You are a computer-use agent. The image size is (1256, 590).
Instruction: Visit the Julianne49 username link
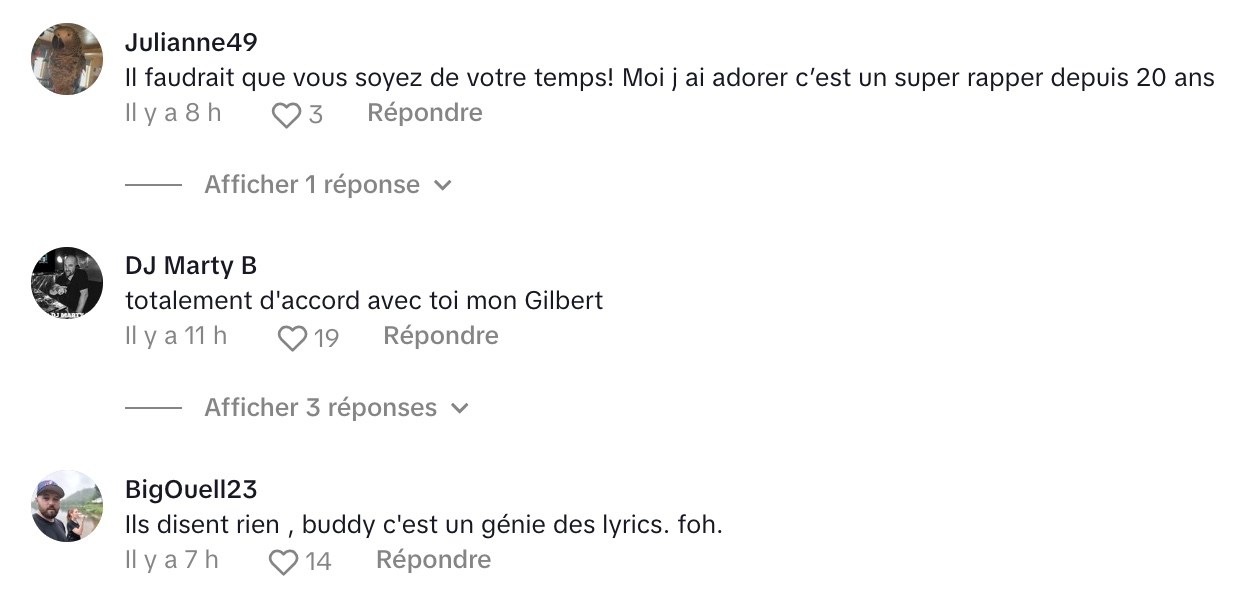(191, 43)
